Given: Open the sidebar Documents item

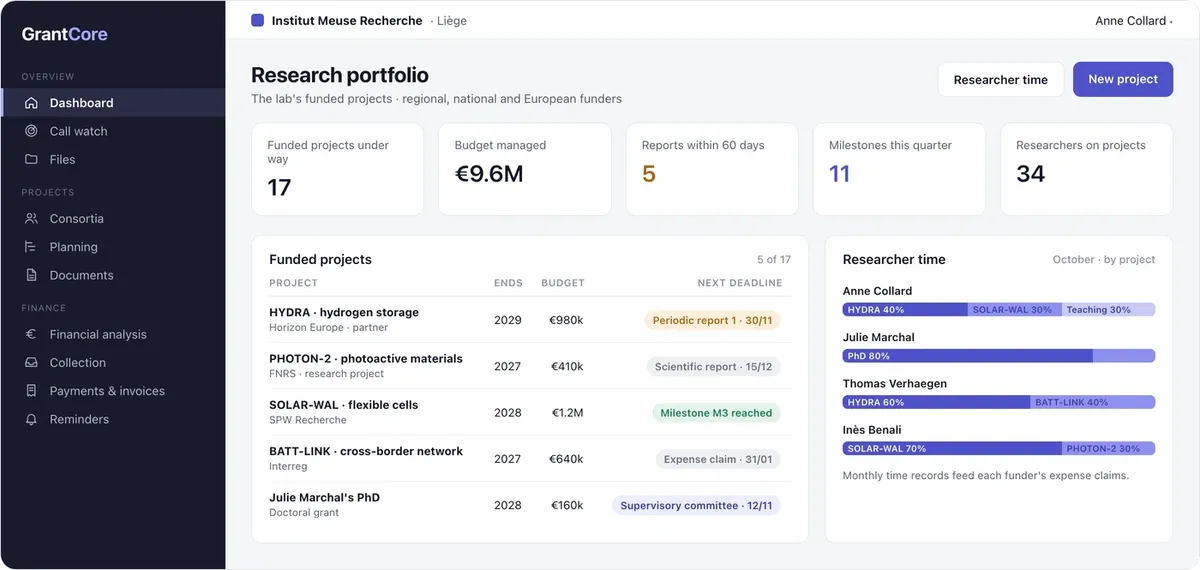Looking at the screenshot, I should click(x=113, y=275).
